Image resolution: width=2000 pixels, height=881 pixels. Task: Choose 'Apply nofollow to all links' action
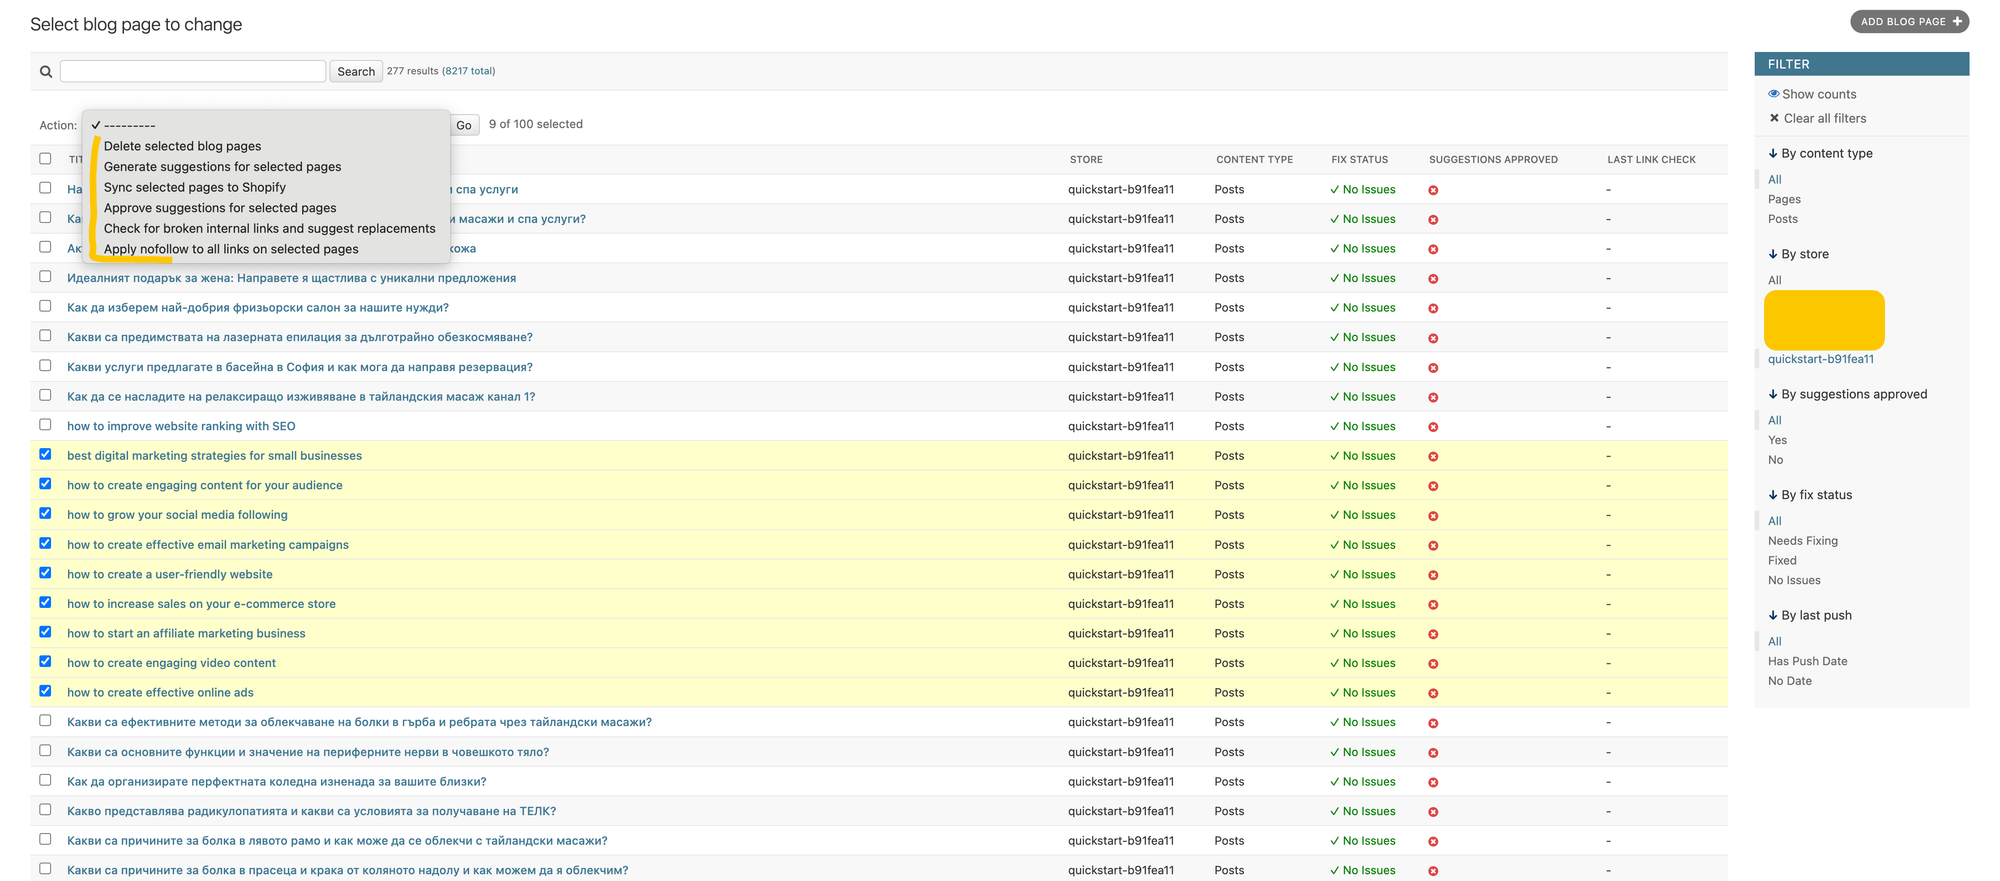click(266, 249)
